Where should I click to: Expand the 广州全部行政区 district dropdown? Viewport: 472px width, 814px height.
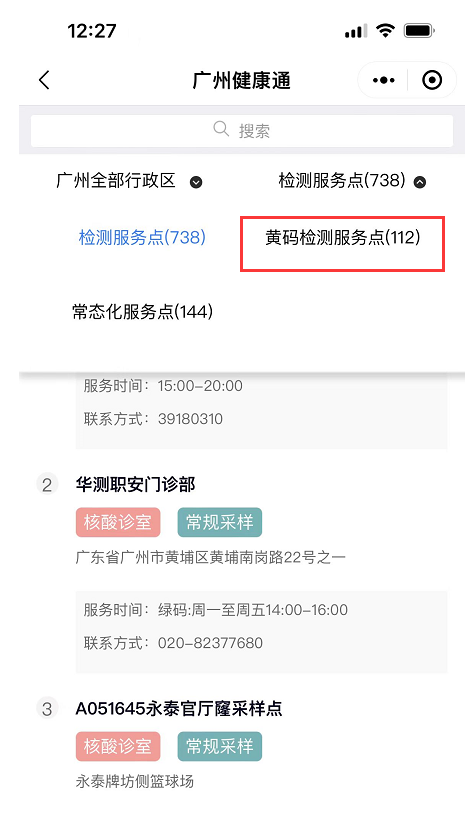click(x=129, y=181)
